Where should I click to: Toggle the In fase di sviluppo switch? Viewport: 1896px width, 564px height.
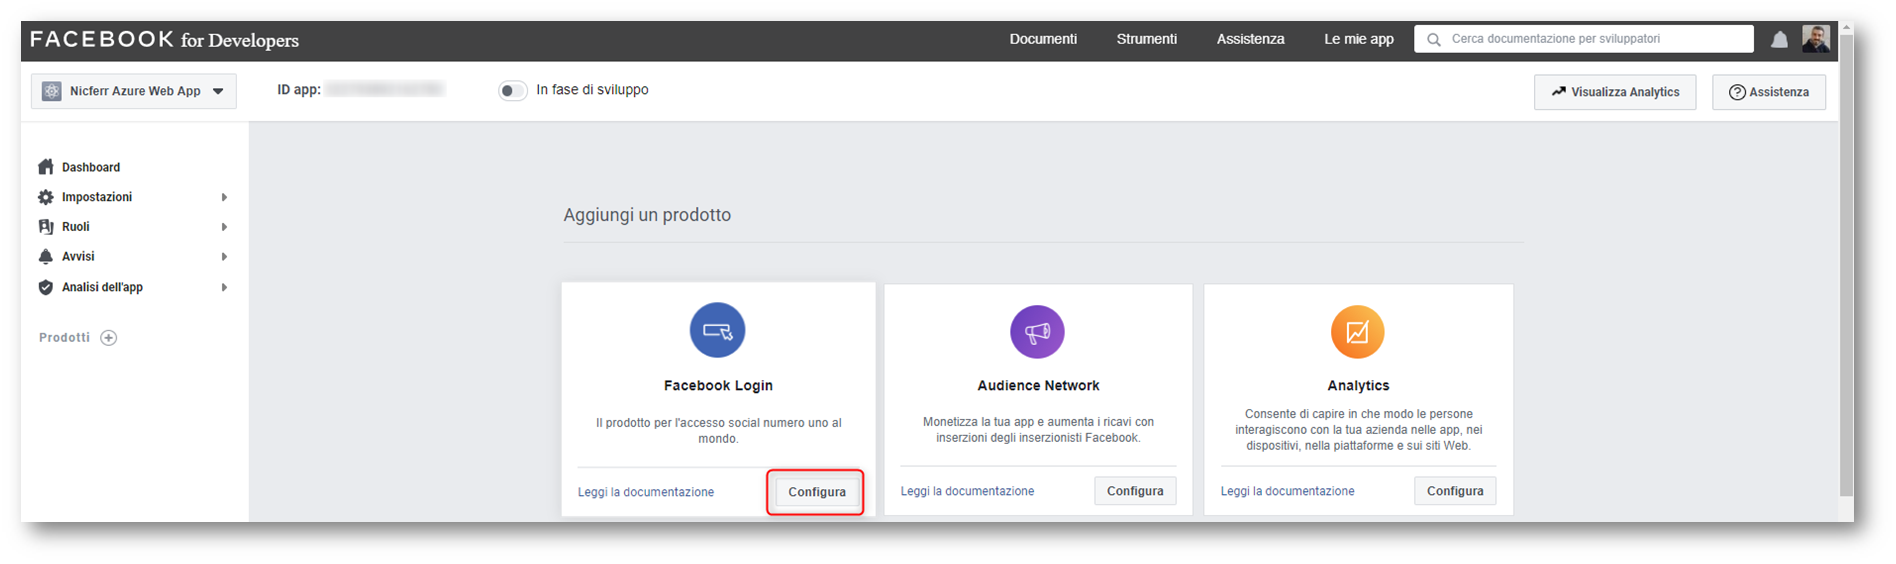click(x=513, y=91)
